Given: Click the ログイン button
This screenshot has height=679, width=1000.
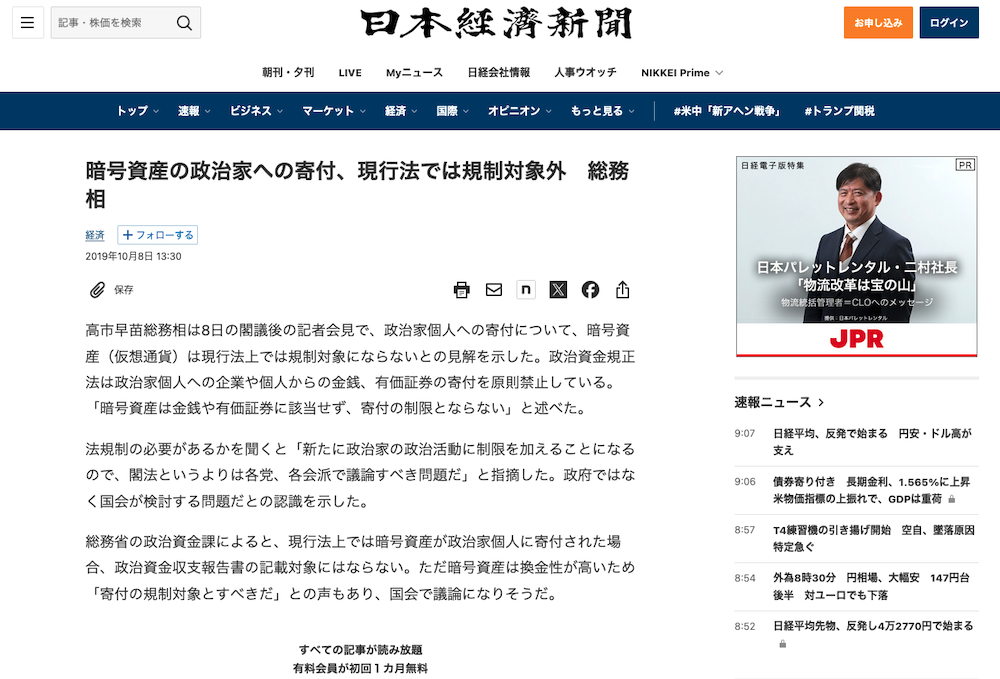Looking at the screenshot, I should tap(949, 22).
